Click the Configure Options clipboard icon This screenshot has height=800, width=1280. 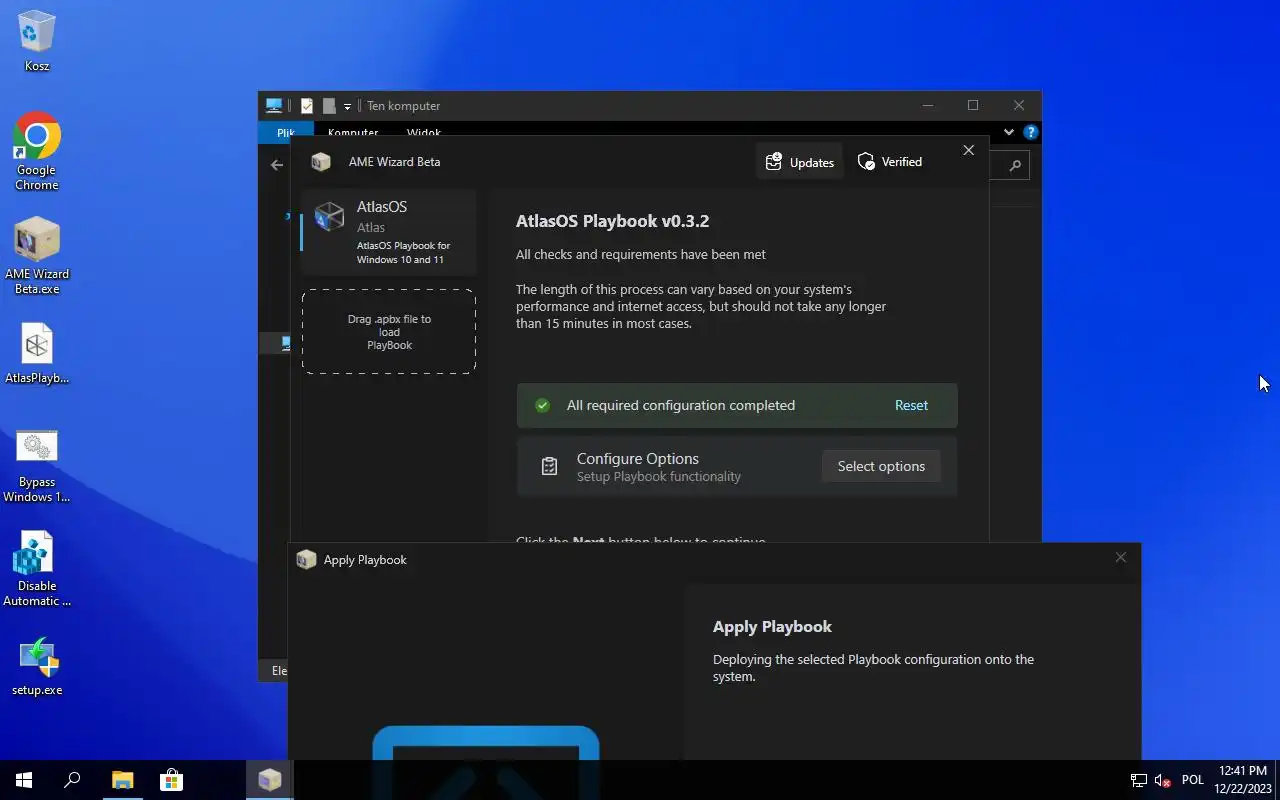[x=549, y=466]
